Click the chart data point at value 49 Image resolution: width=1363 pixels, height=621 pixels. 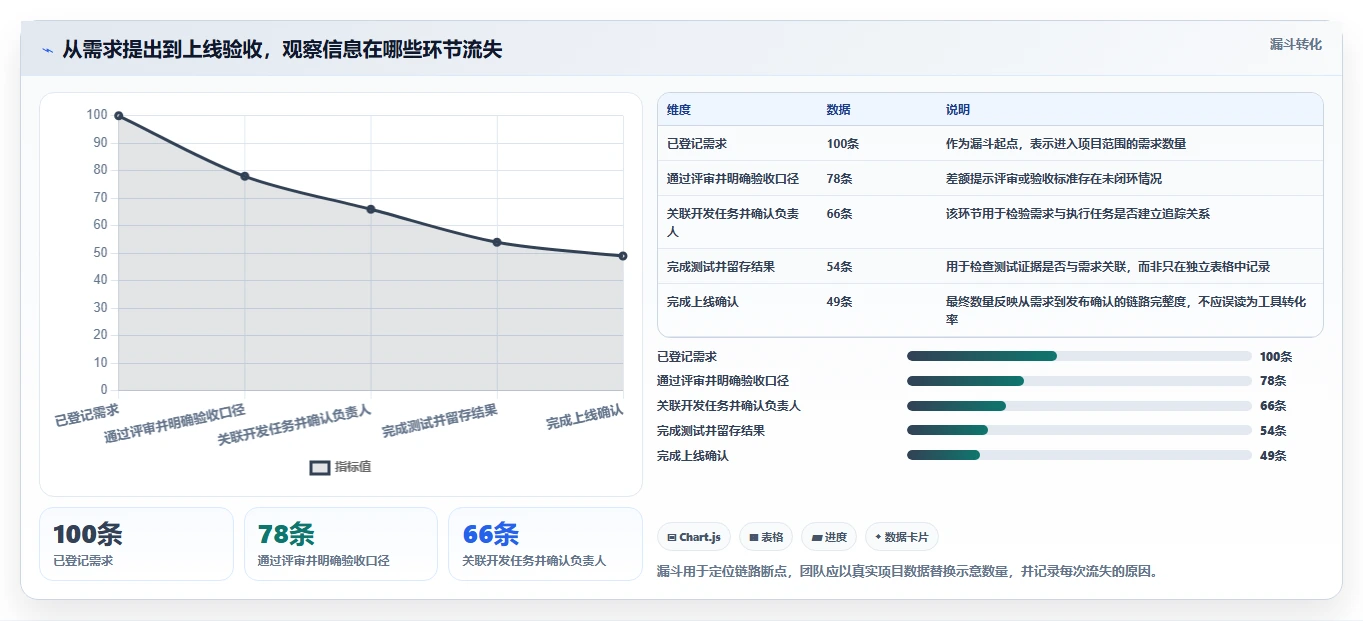pos(623,256)
